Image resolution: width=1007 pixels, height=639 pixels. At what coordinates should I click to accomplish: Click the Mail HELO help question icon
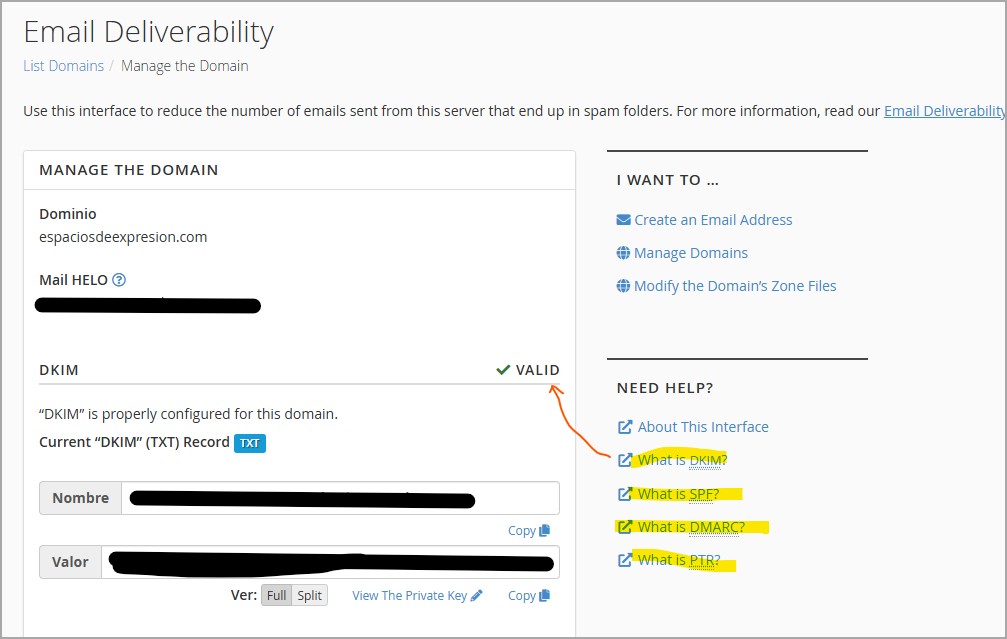(x=119, y=281)
